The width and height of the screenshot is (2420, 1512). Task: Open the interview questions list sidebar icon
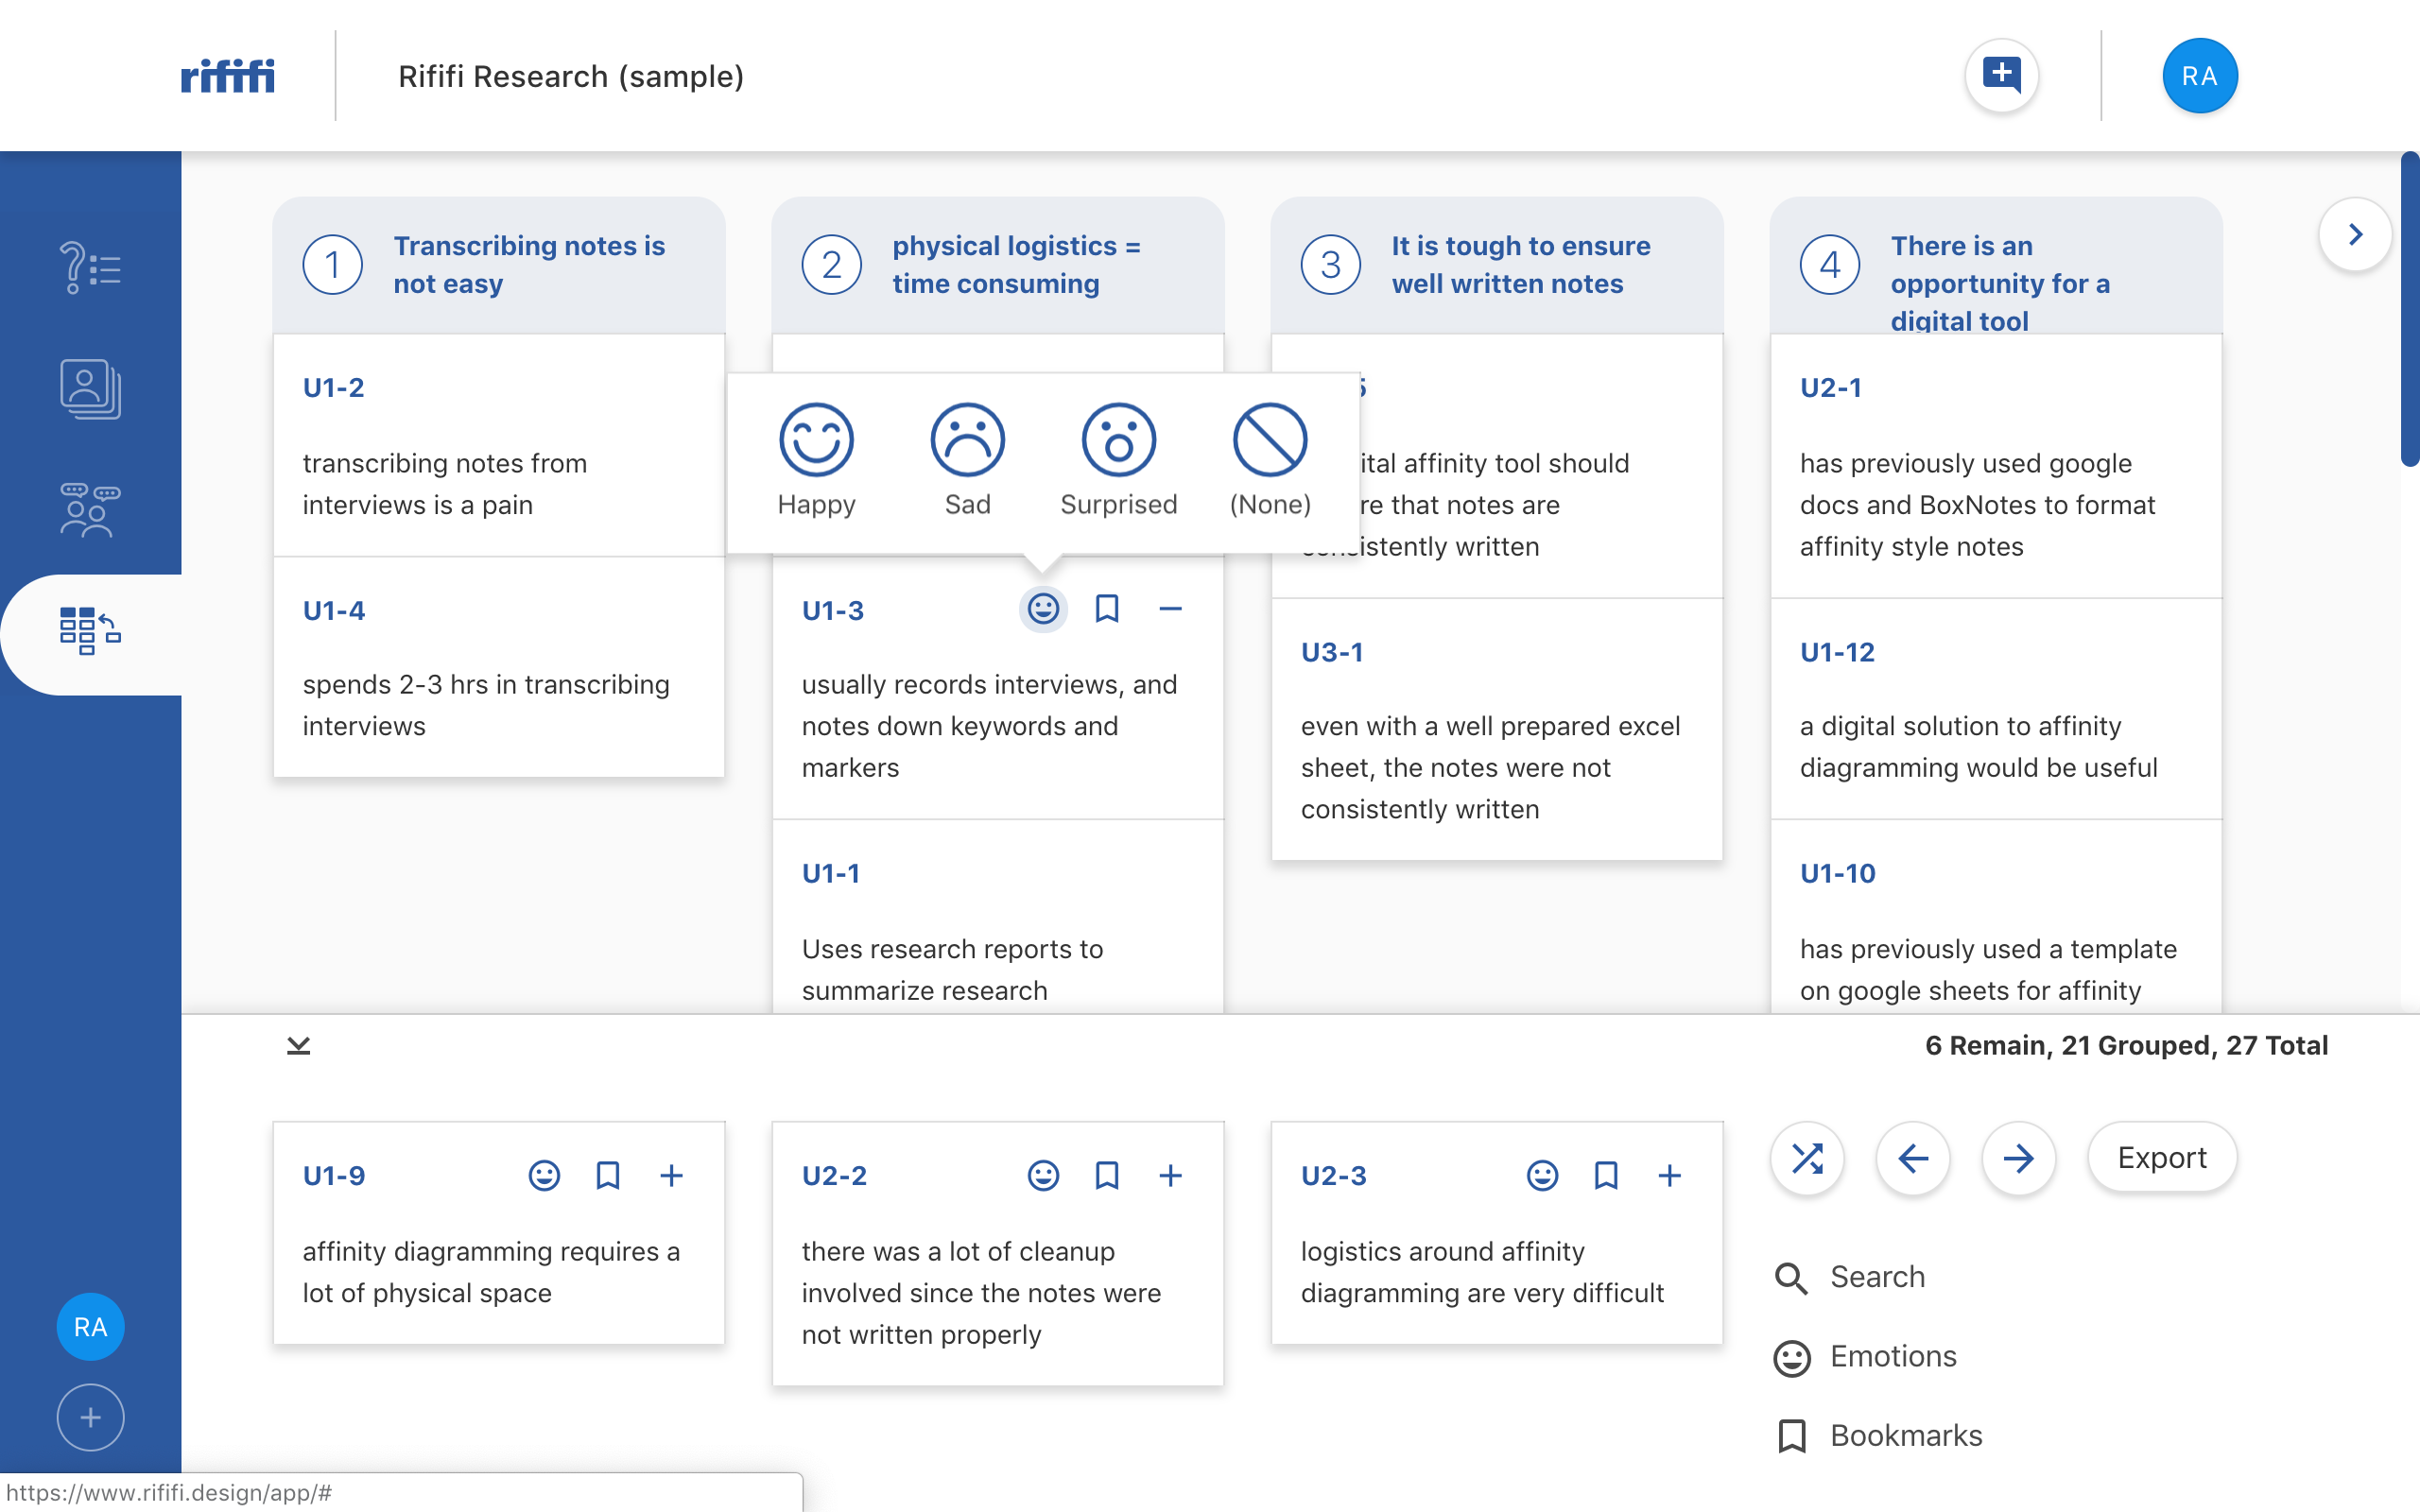(90, 268)
